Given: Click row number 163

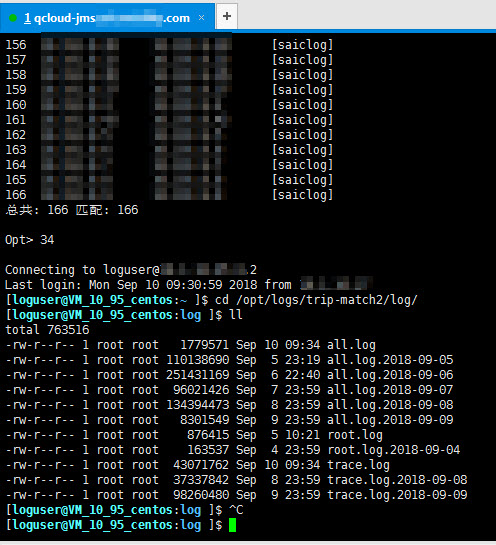Looking at the screenshot, I should click(x=16, y=150).
